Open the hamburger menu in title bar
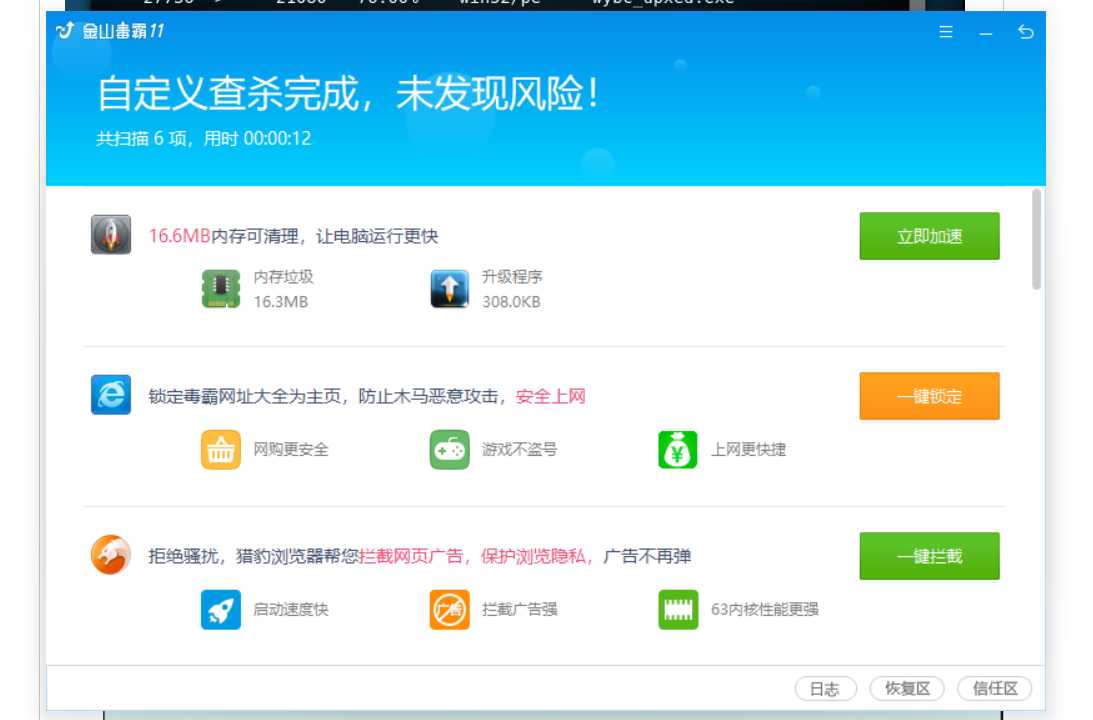This screenshot has width=1093, height=720. pyautogui.click(x=946, y=32)
